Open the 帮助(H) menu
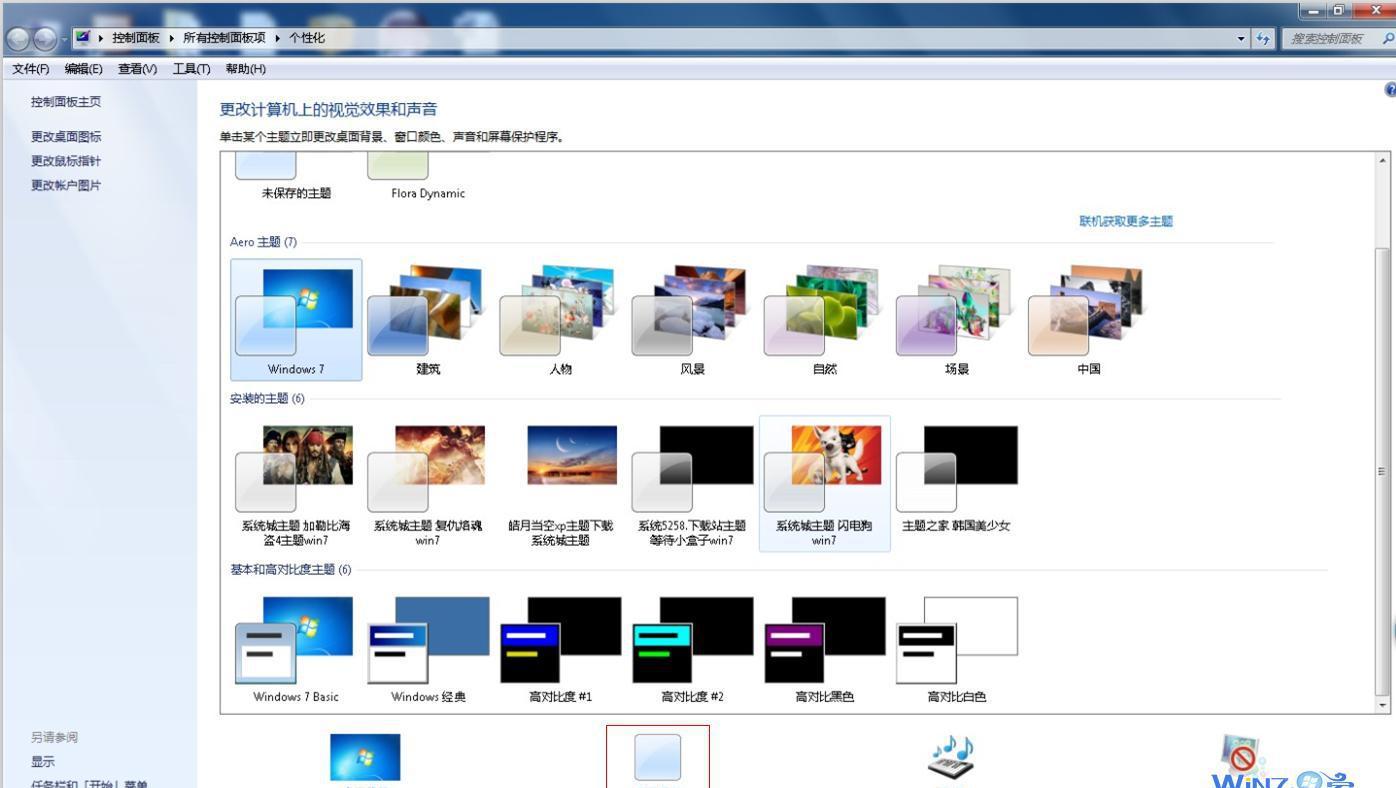Viewport: 1396px width, 788px height. tap(246, 69)
